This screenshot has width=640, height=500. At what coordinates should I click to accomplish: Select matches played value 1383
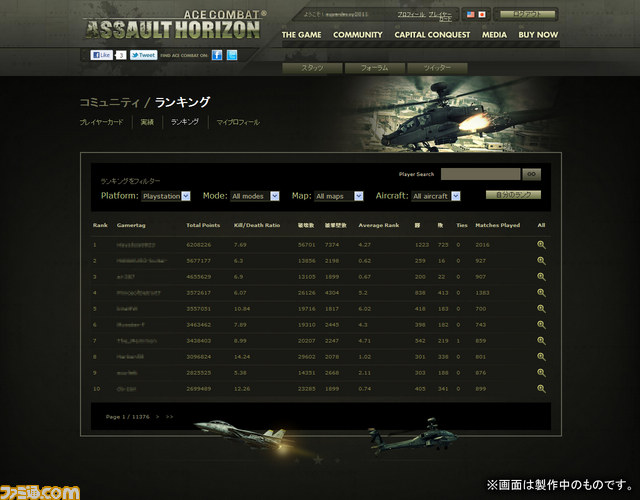(482, 293)
